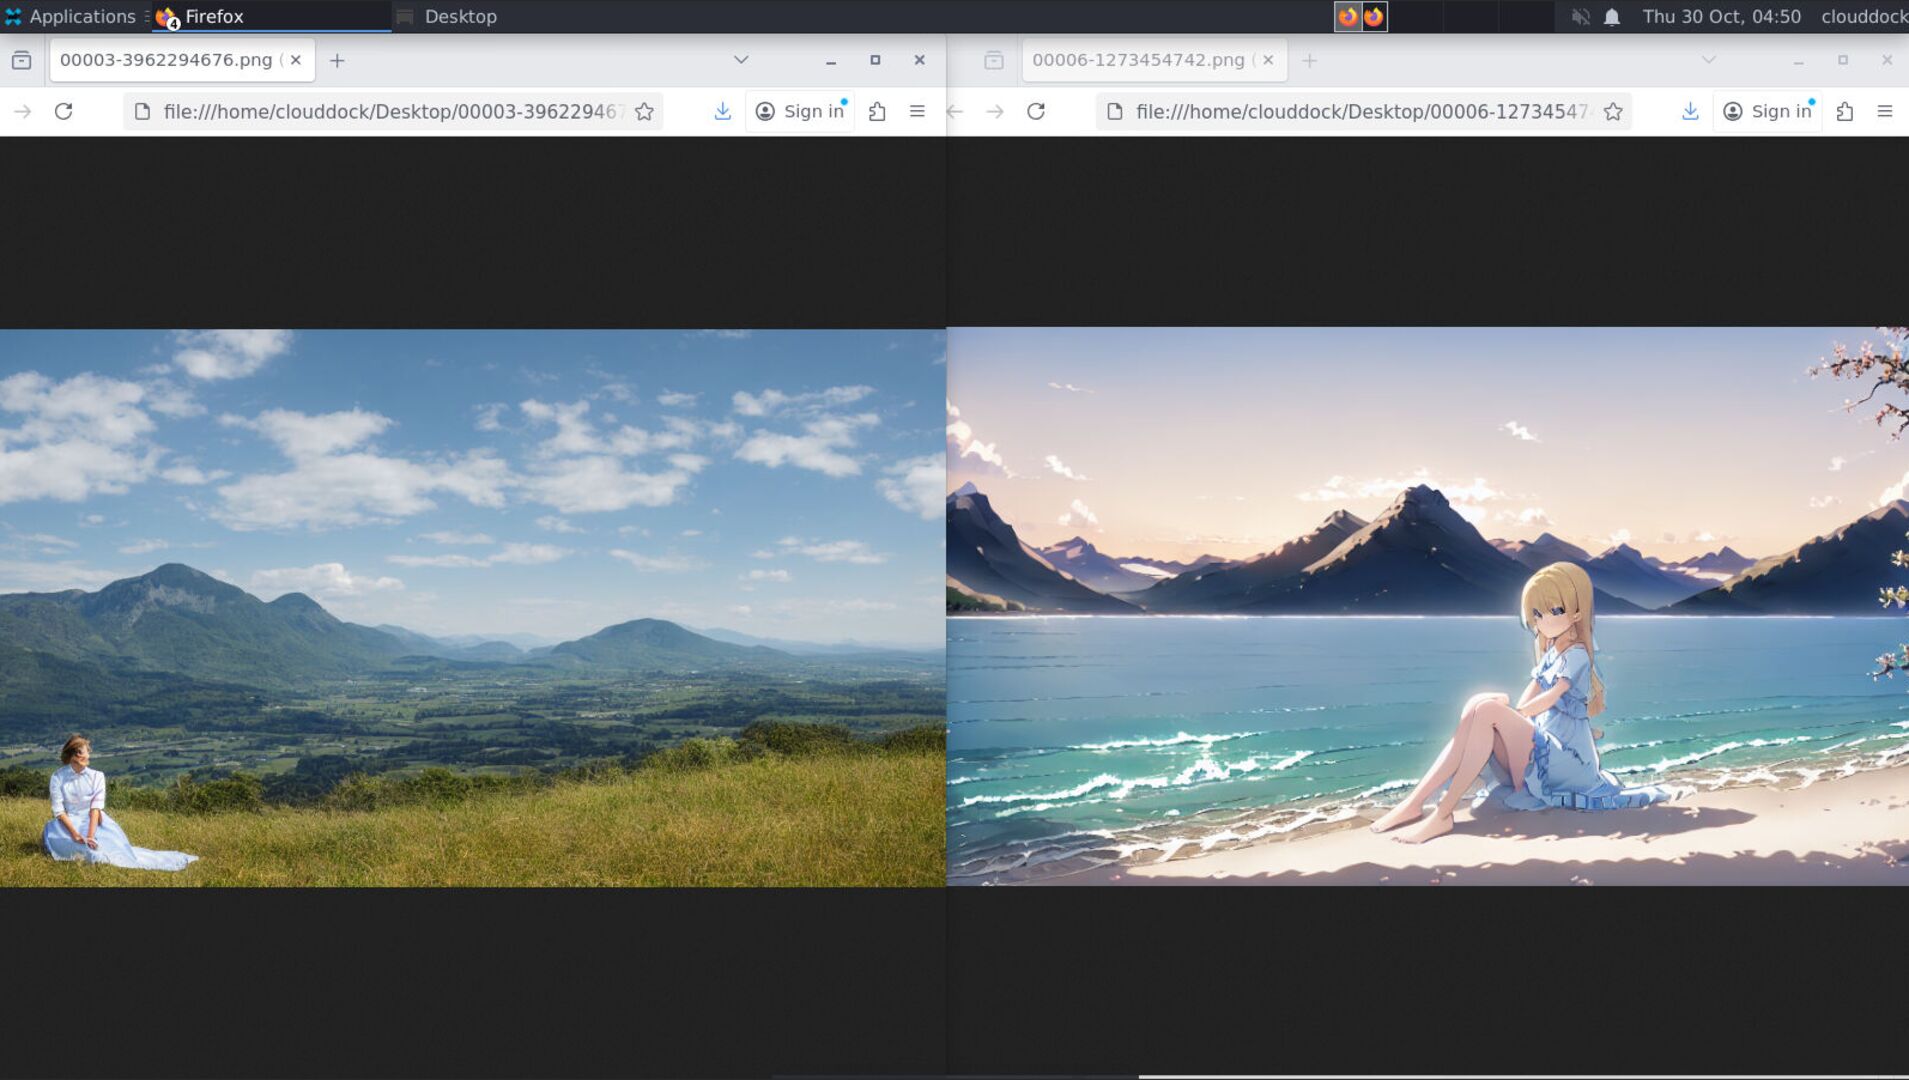Reload the page in the right Firefox window
Viewport: 1909px width, 1080px height.
1036,111
